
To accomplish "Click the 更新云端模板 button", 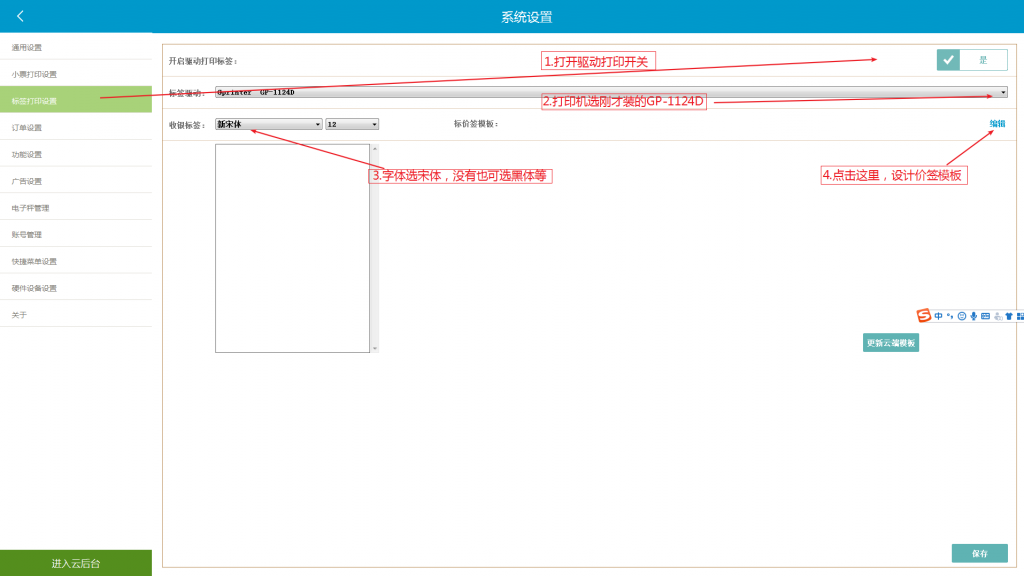I will pos(891,343).
